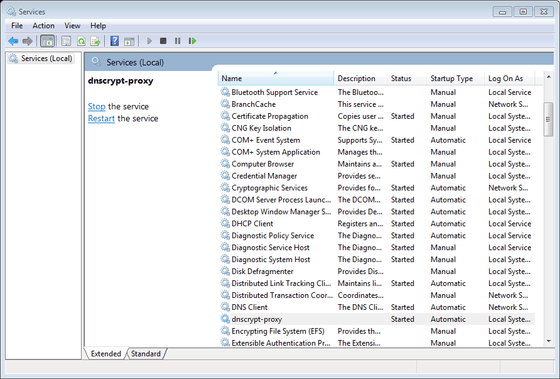Switch to the Standard tab

coord(146,354)
